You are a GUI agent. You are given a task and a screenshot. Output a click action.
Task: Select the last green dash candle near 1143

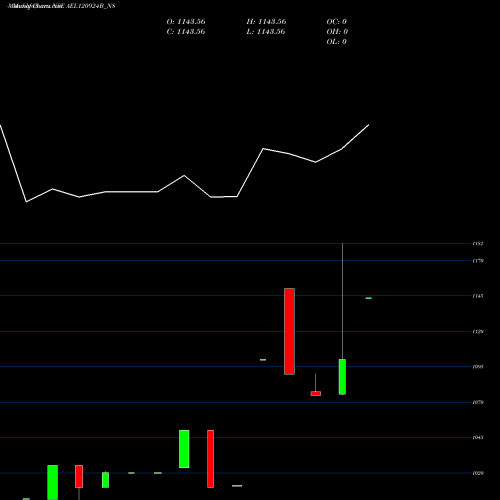tap(369, 298)
